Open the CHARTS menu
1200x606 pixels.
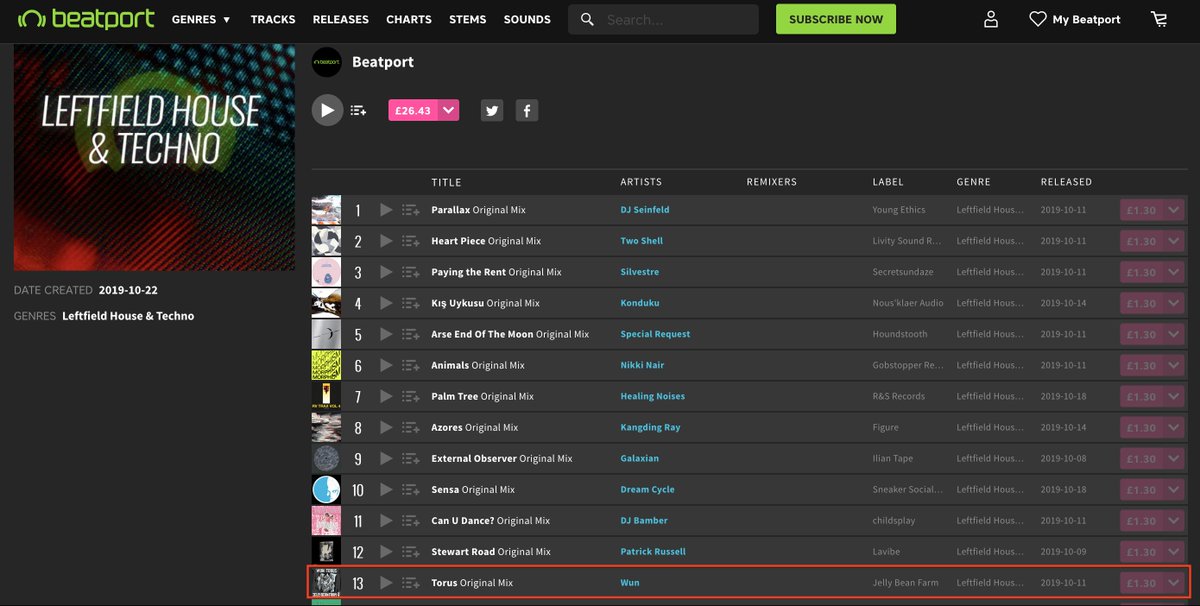(409, 19)
